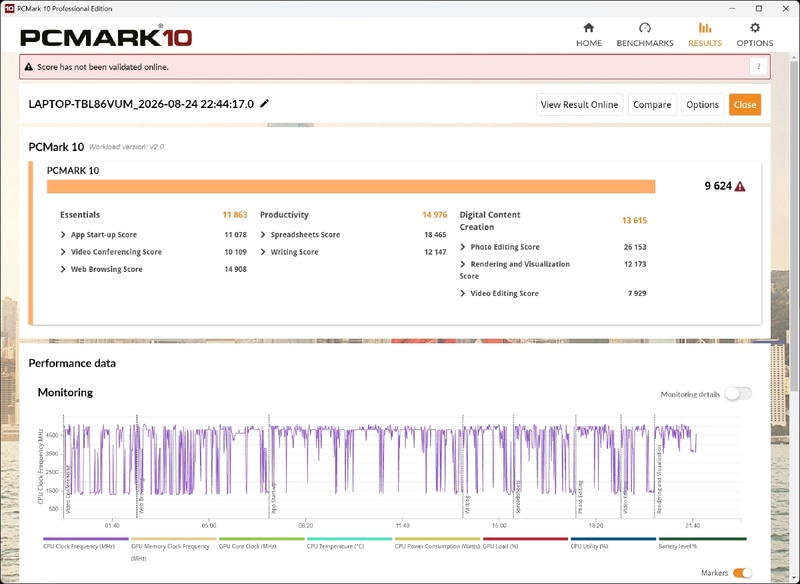Click the Productivity heading
The image size is (800, 584).
[284, 215]
